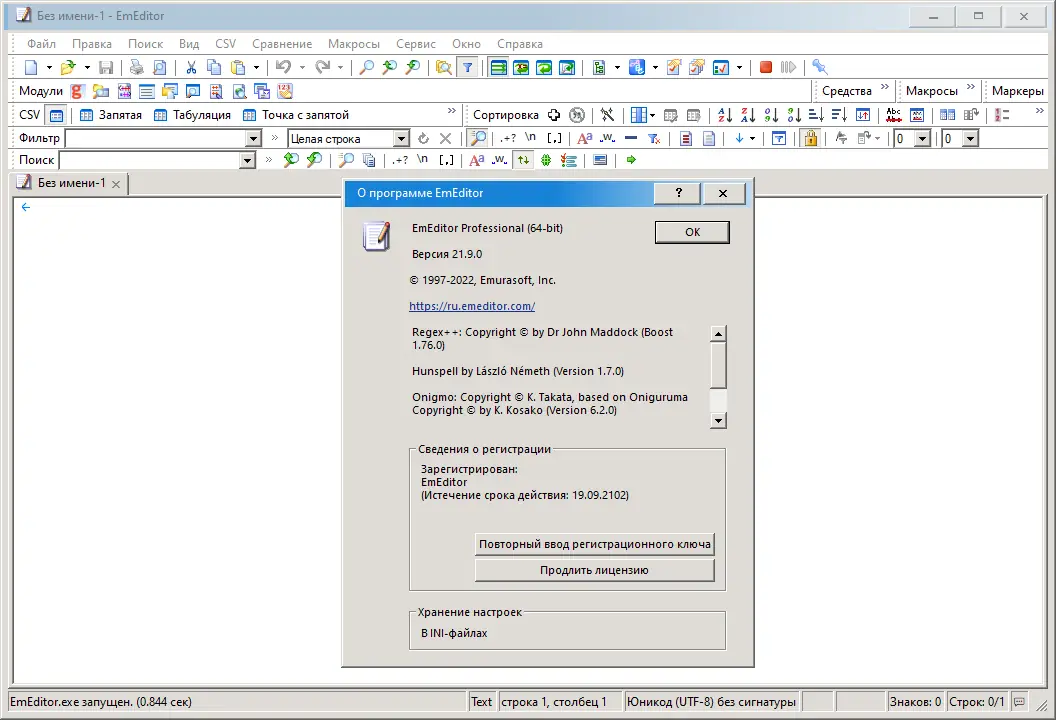
Task: Click the scrollbar thumb in credits list
Action: click(x=719, y=365)
